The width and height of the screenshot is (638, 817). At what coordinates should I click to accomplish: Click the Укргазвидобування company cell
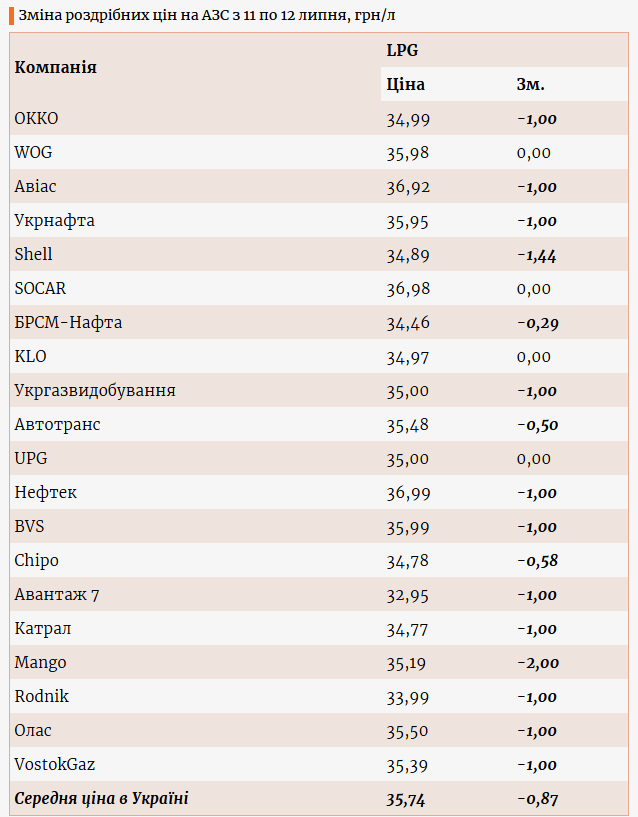pyautogui.click(x=95, y=391)
